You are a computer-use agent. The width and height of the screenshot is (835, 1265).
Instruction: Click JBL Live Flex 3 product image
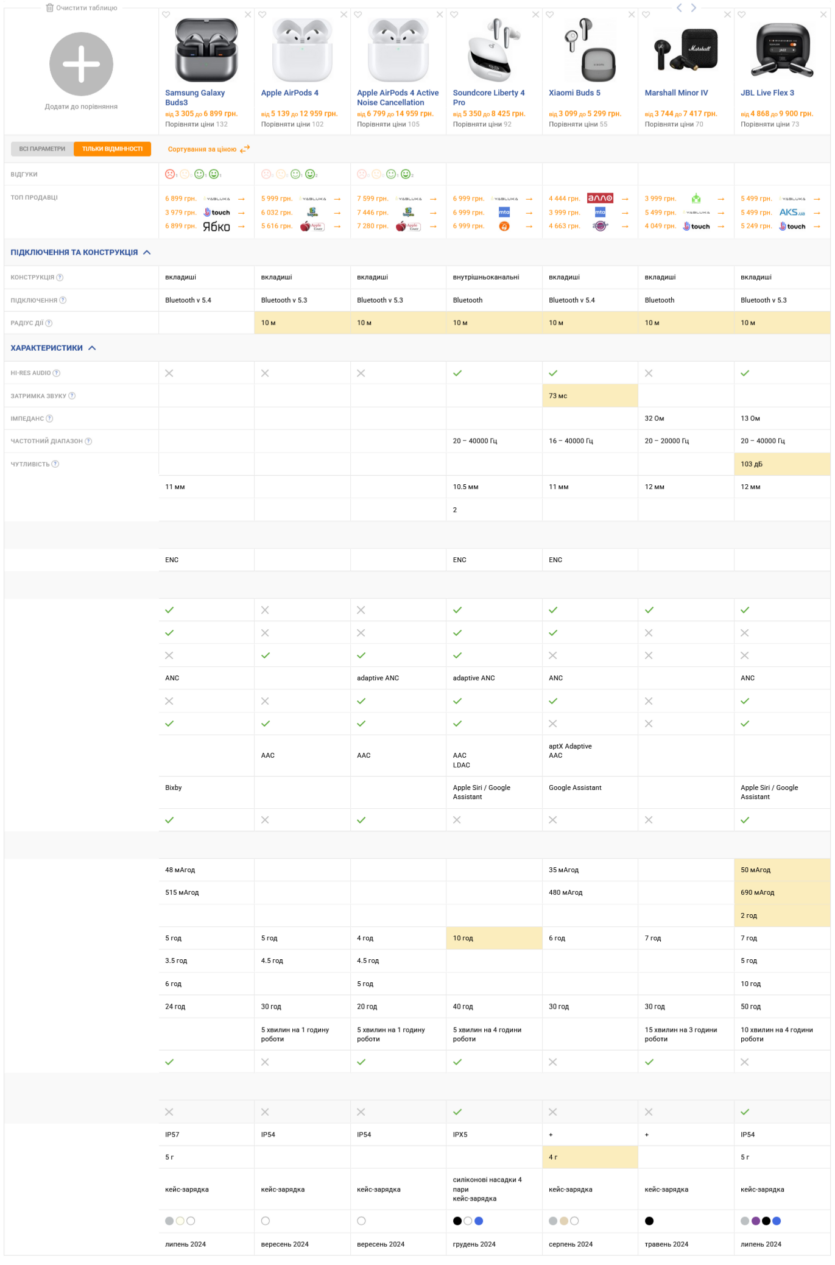[783, 50]
